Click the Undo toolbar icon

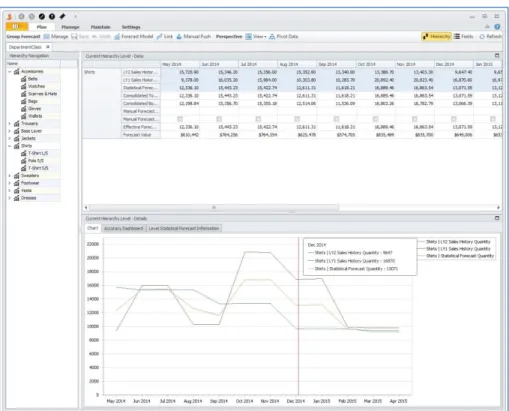(94, 36)
